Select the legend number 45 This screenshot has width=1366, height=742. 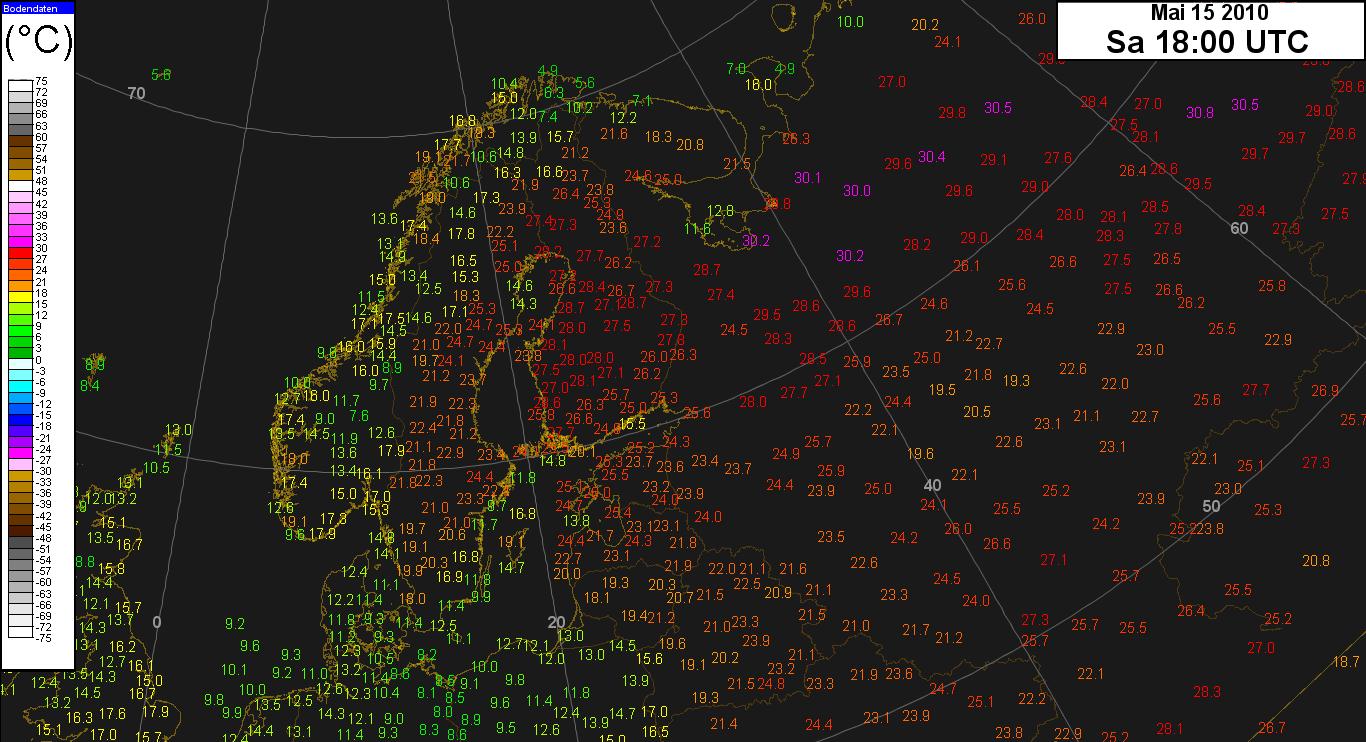point(41,191)
